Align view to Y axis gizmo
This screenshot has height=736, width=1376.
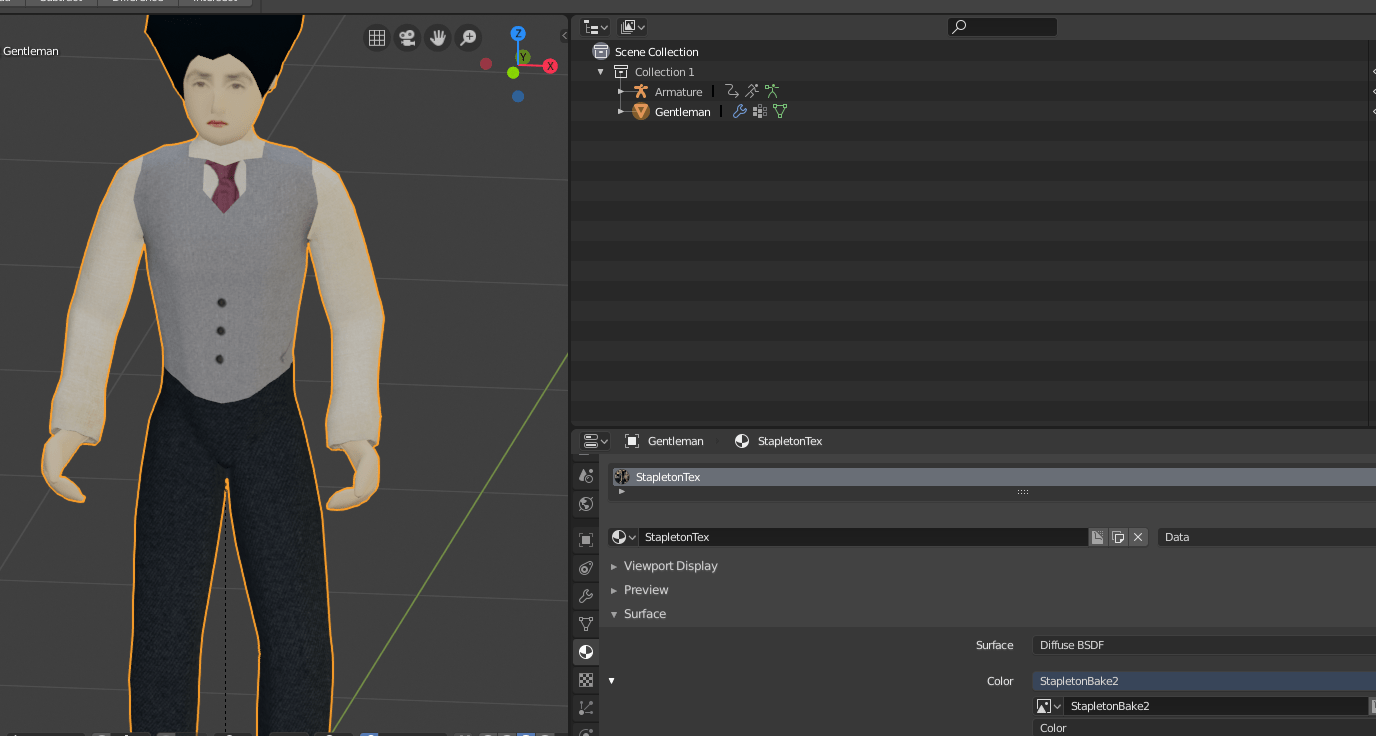(x=523, y=57)
